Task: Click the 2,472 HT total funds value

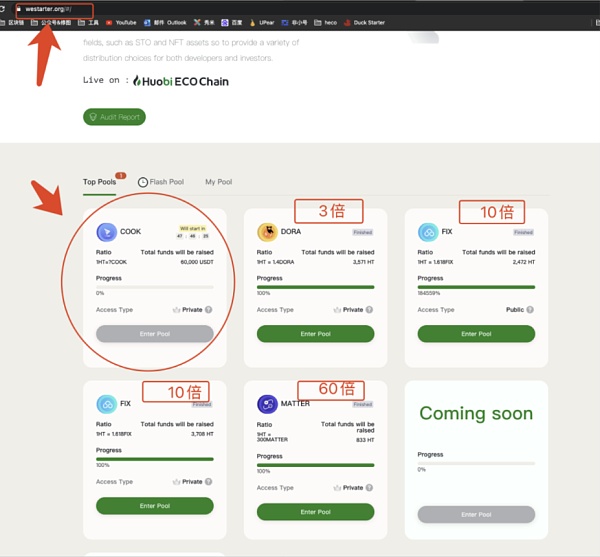Action: (x=523, y=262)
